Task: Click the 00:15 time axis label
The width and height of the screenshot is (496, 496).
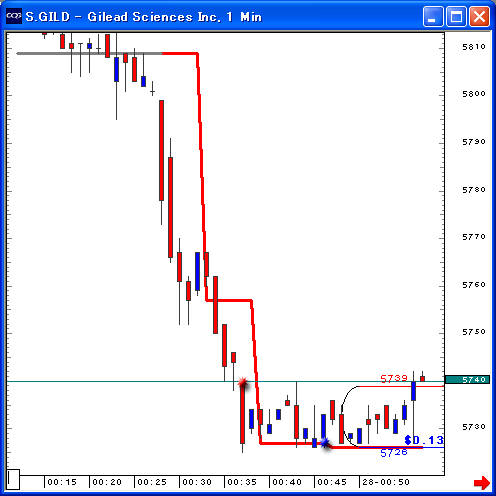Action: [x=62, y=482]
